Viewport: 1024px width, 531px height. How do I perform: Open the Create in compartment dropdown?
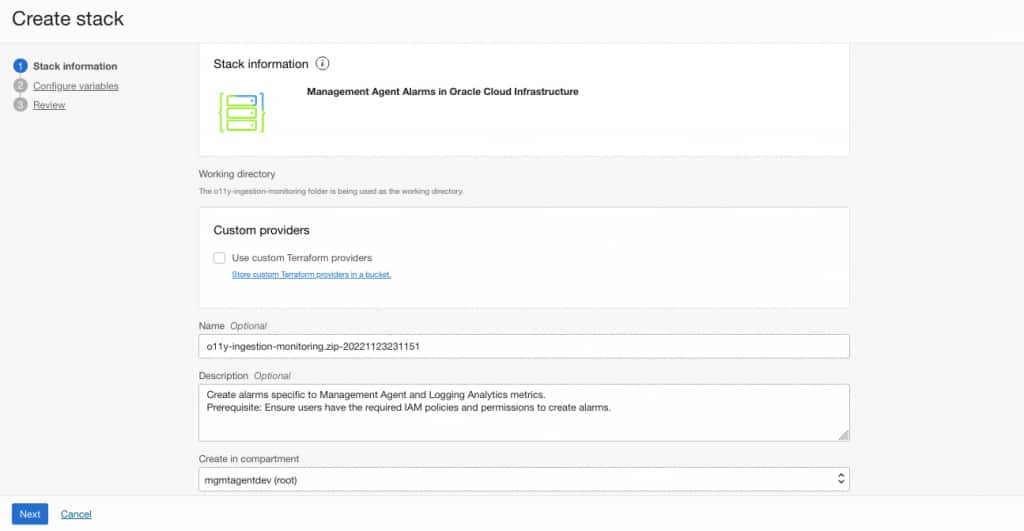[x=524, y=479]
